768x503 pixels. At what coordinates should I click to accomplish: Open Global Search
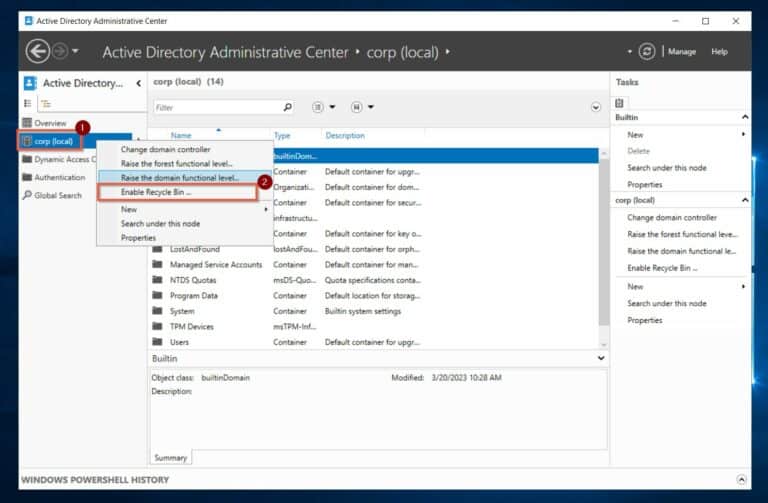point(52,195)
